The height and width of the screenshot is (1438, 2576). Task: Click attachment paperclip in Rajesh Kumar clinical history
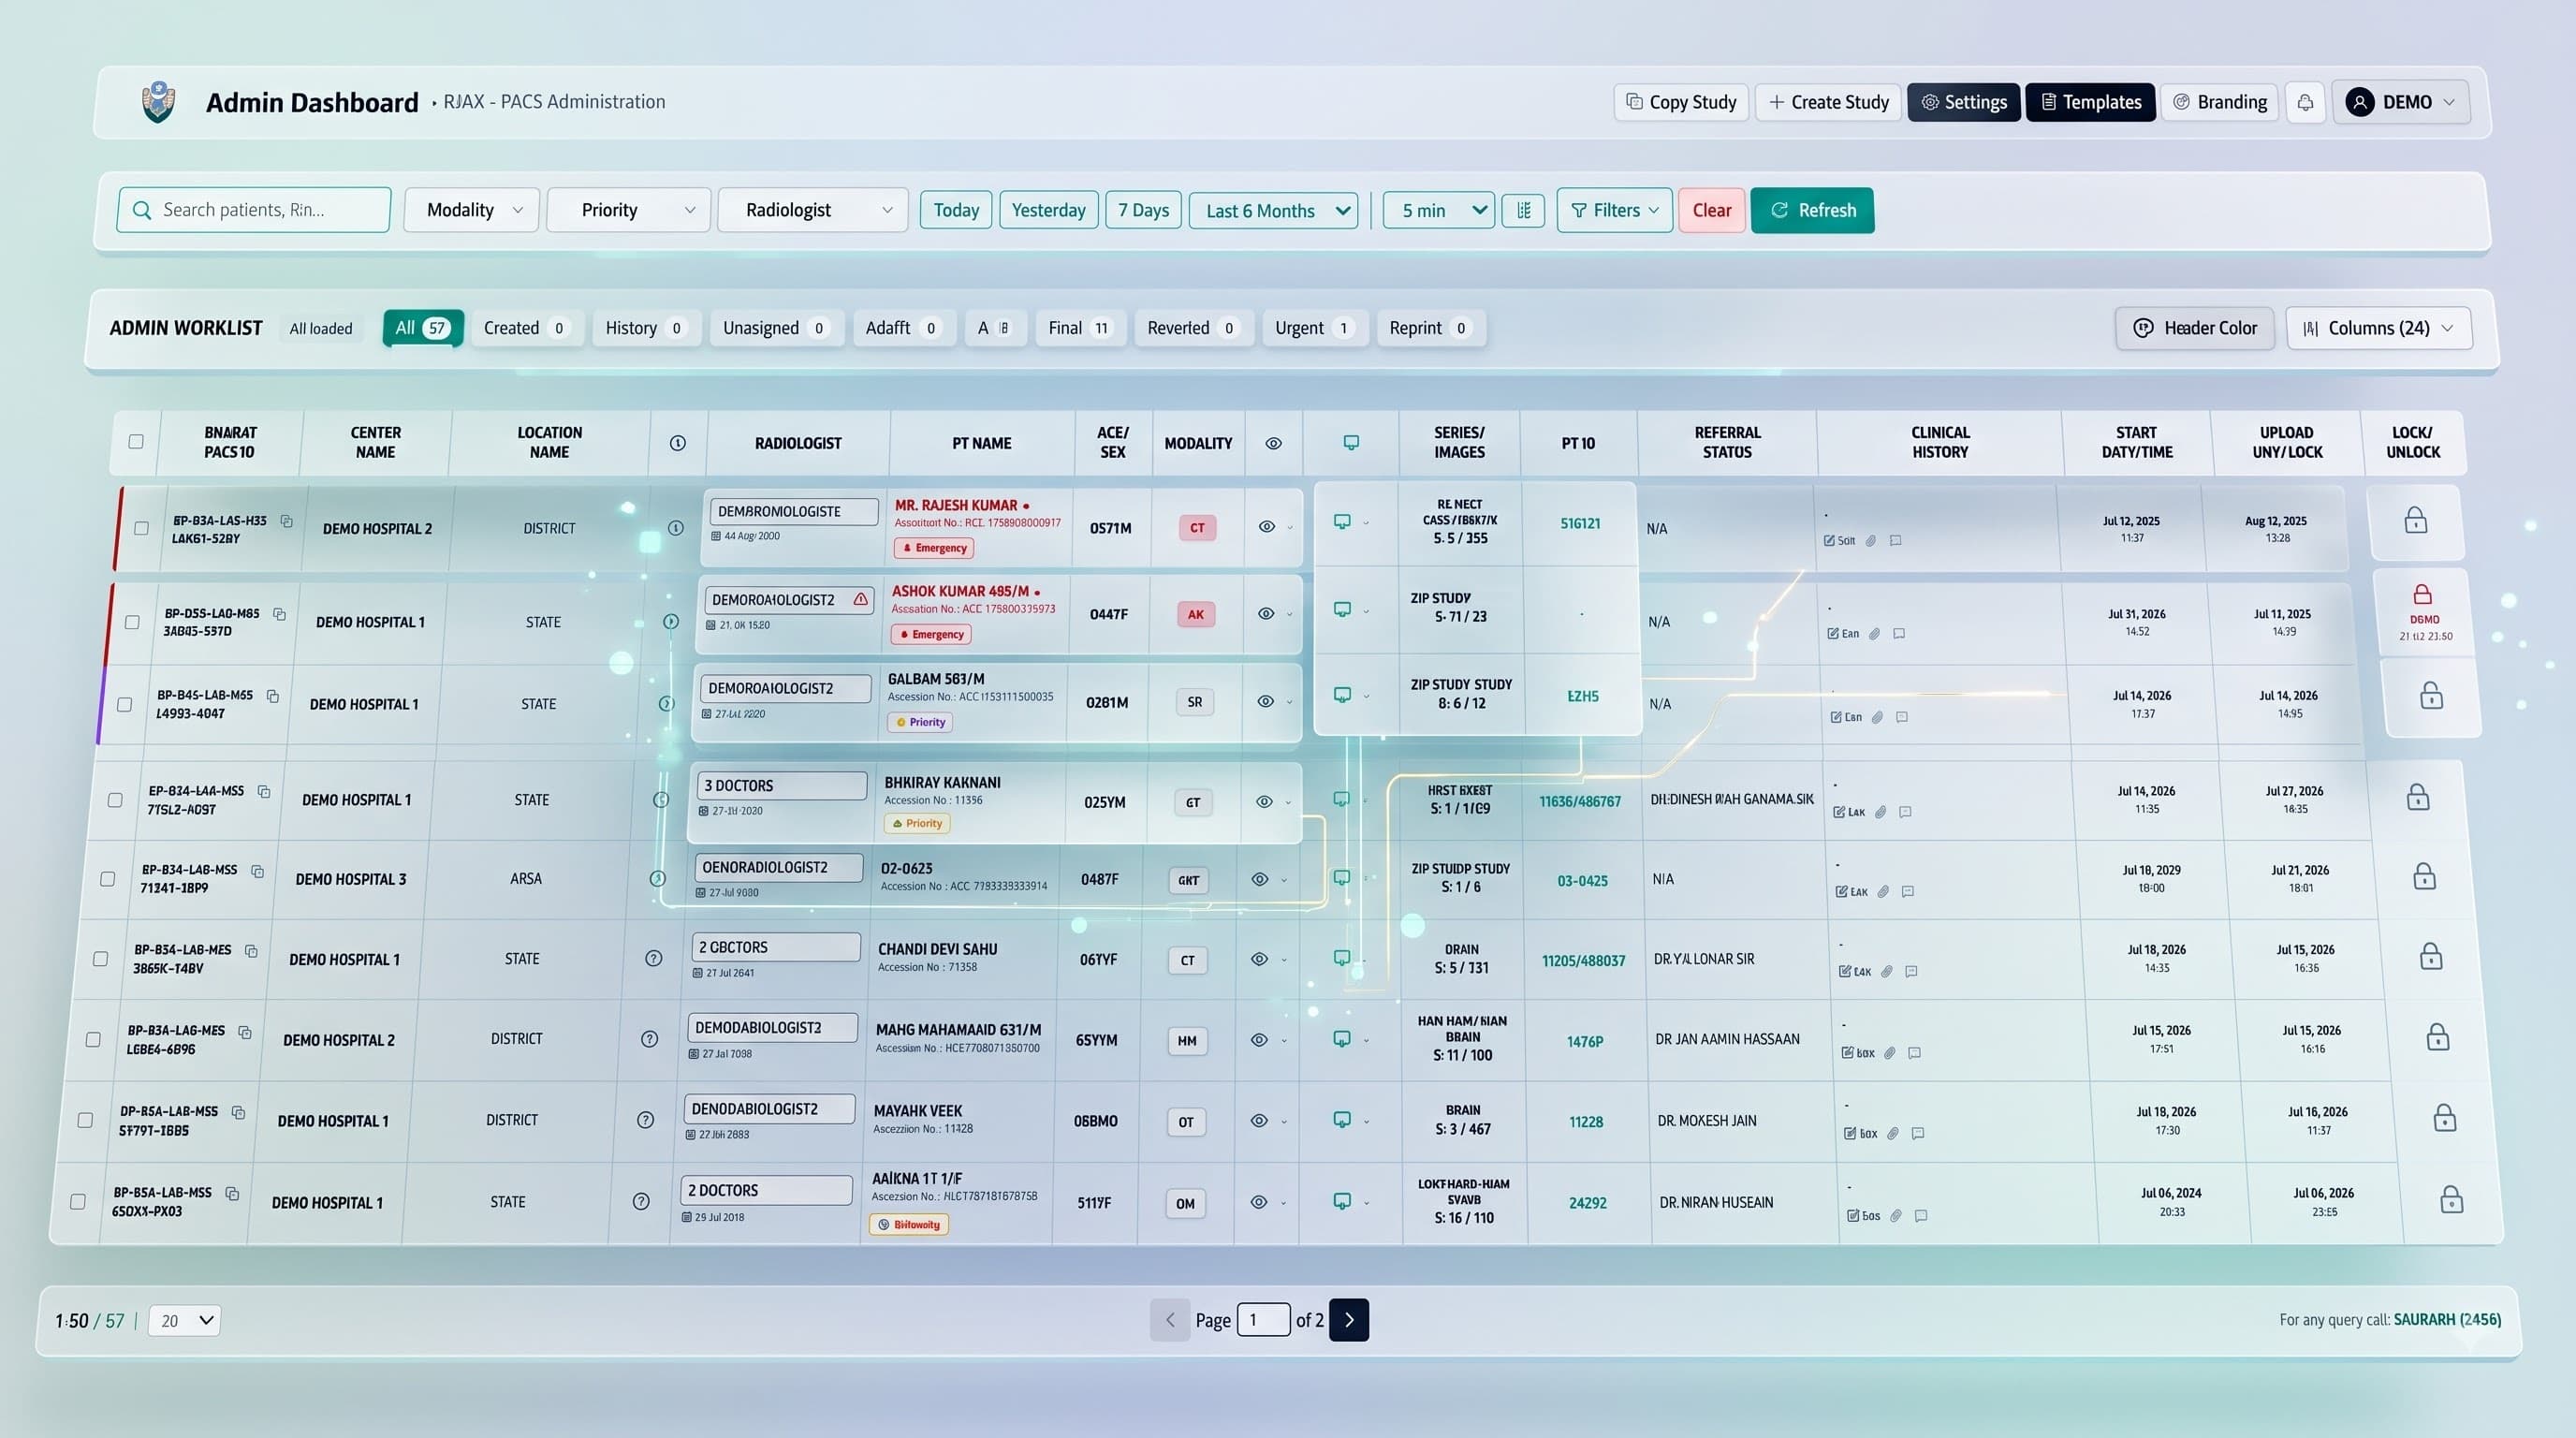1870,541
